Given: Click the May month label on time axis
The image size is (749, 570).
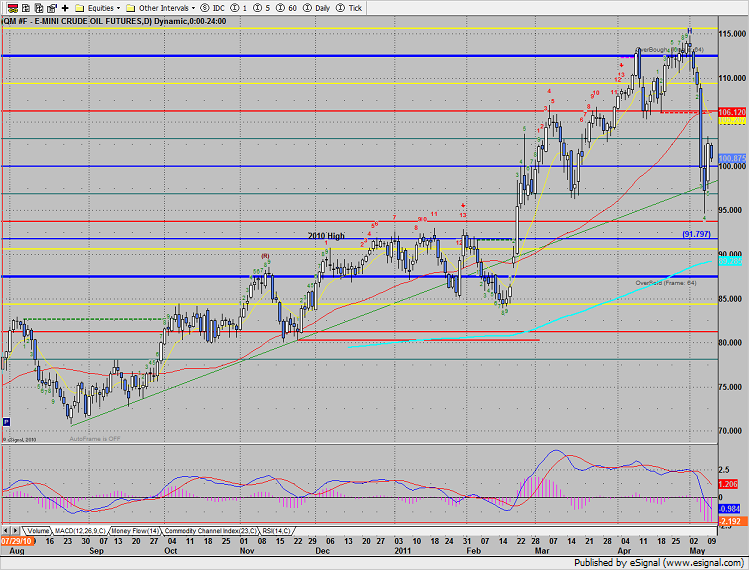Looking at the screenshot, I should tap(696, 551).
